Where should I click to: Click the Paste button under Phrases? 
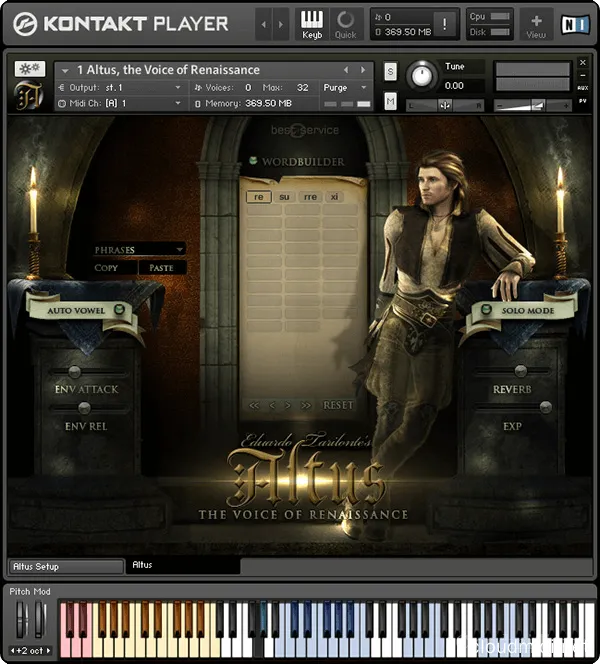tap(161, 268)
